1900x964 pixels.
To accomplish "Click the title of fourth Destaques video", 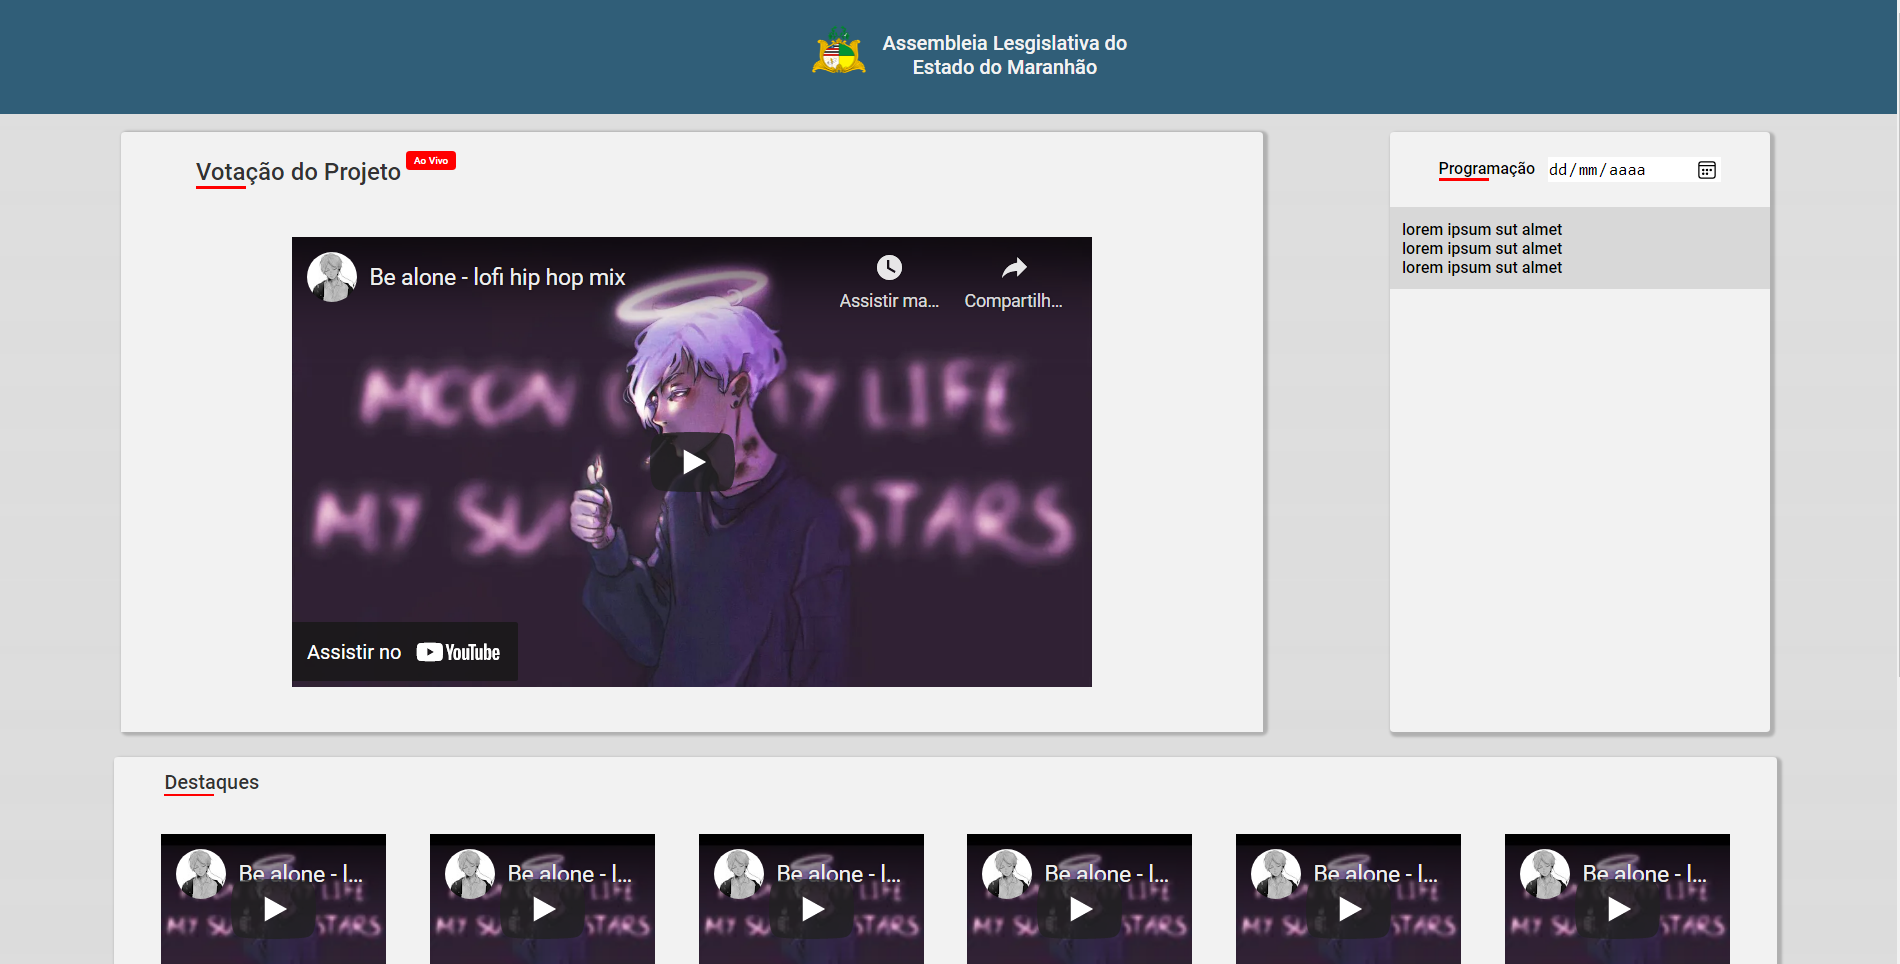I will click(1107, 874).
